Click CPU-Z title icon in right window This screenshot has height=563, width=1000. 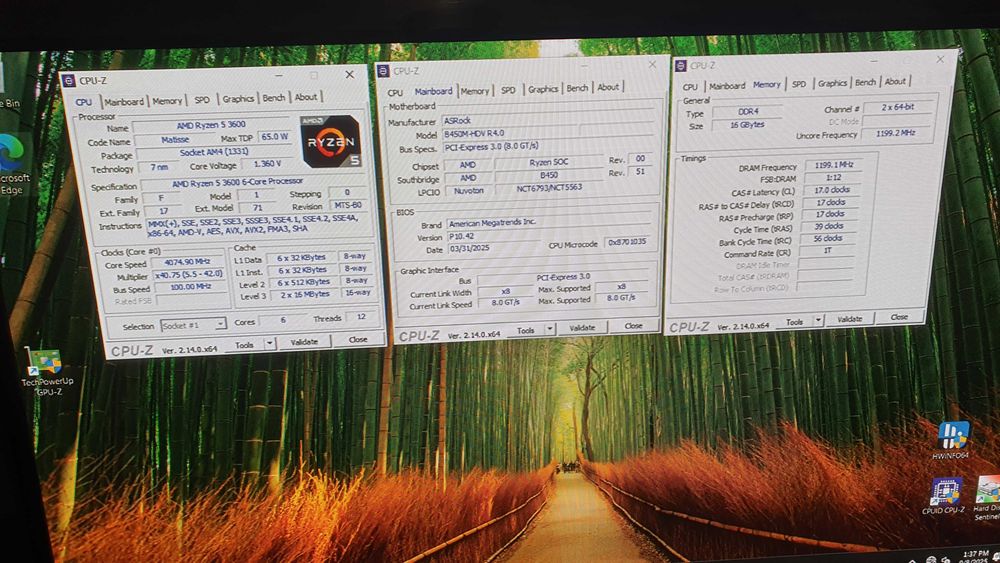(680, 66)
